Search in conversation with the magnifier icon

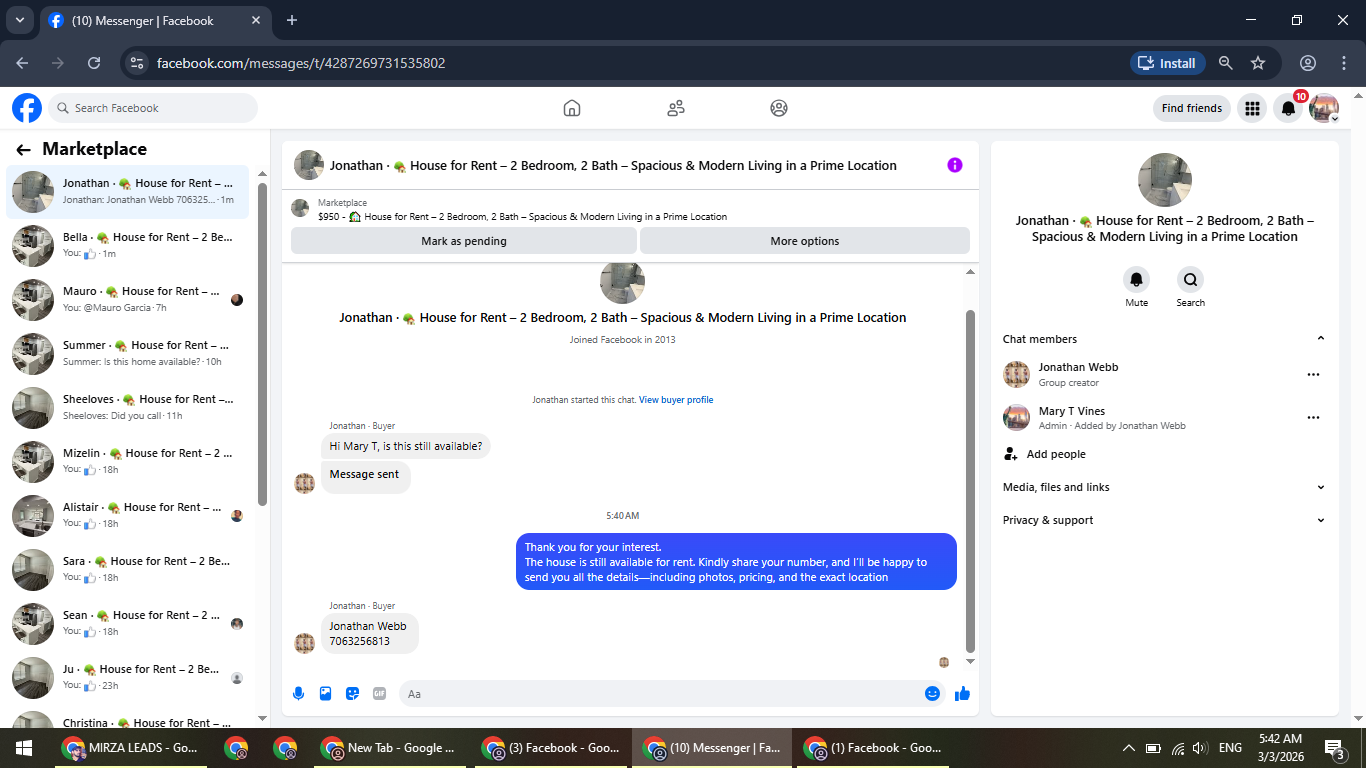(x=1190, y=279)
